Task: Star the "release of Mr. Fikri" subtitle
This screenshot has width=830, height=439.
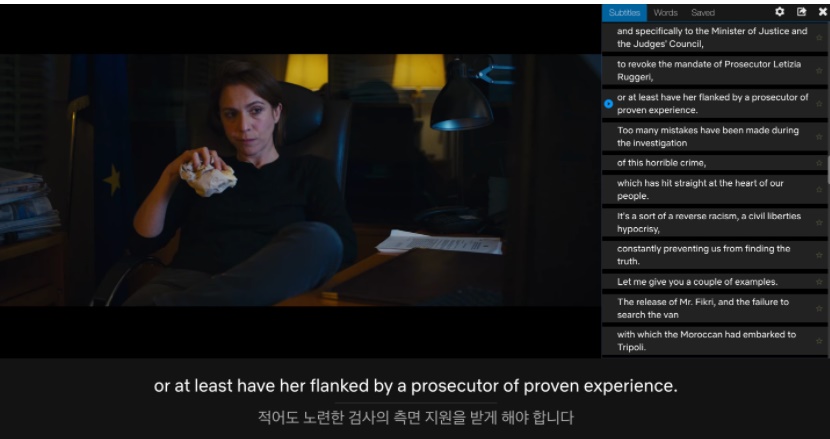Action: pyautogui.click(x=819, y=308)
